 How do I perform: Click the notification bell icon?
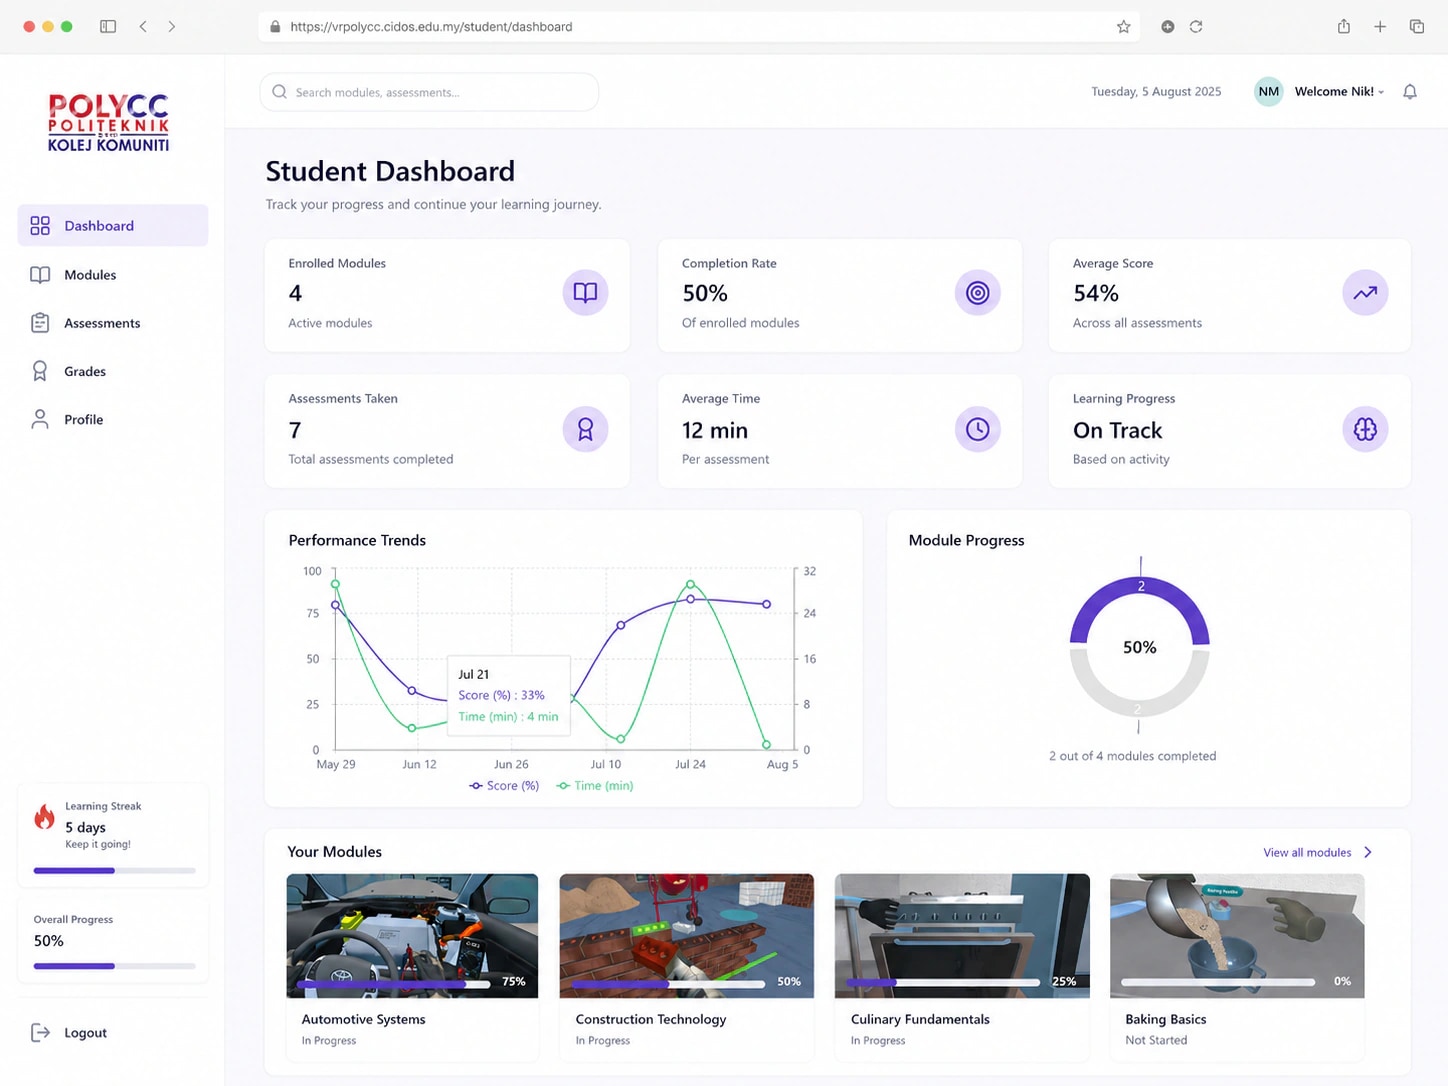pos(1410,92)
